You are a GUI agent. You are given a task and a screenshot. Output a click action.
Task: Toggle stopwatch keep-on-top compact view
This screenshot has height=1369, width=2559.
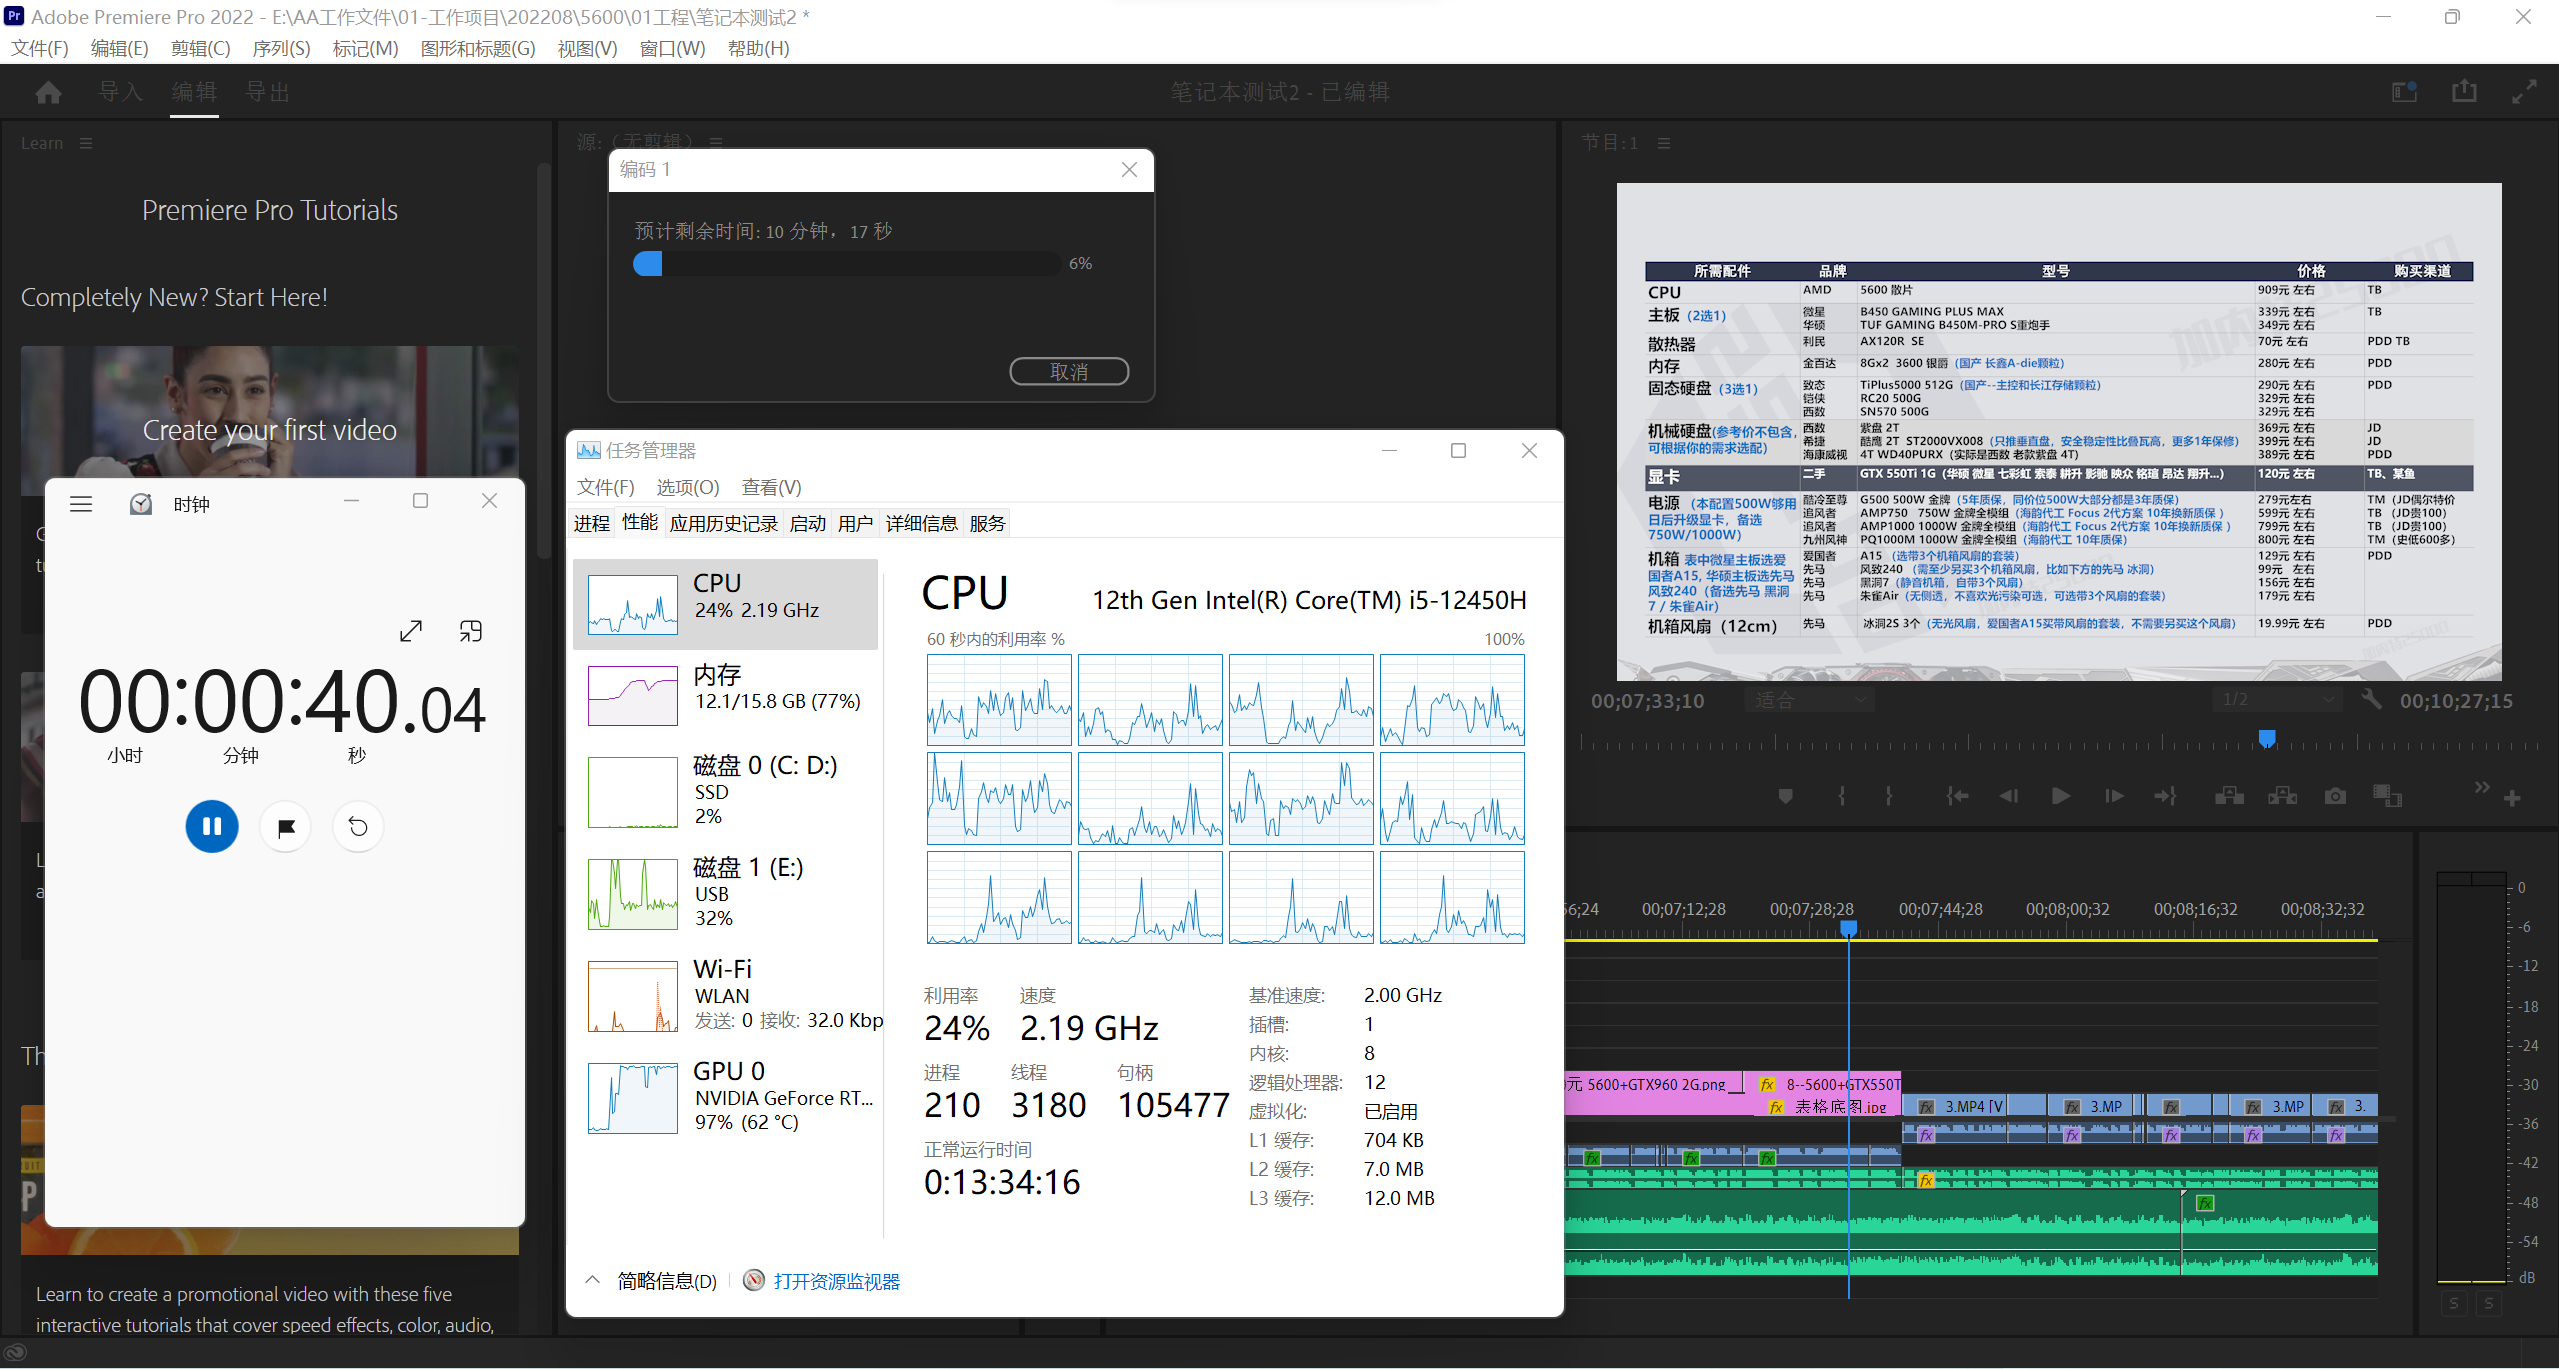470,631
